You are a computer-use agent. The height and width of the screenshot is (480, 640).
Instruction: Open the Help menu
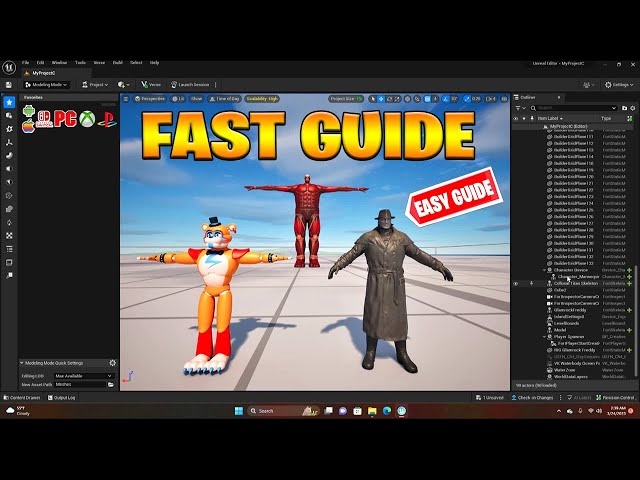pyautogui.click(x=154, y=63)
